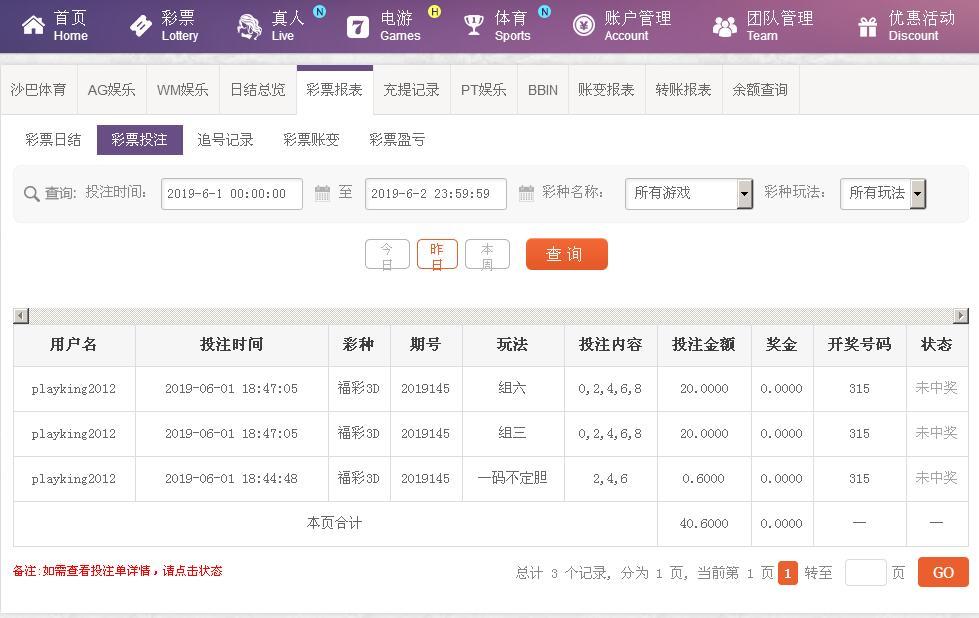
Task: Open the Discount gift icon
Action: (x=868, y=27)
